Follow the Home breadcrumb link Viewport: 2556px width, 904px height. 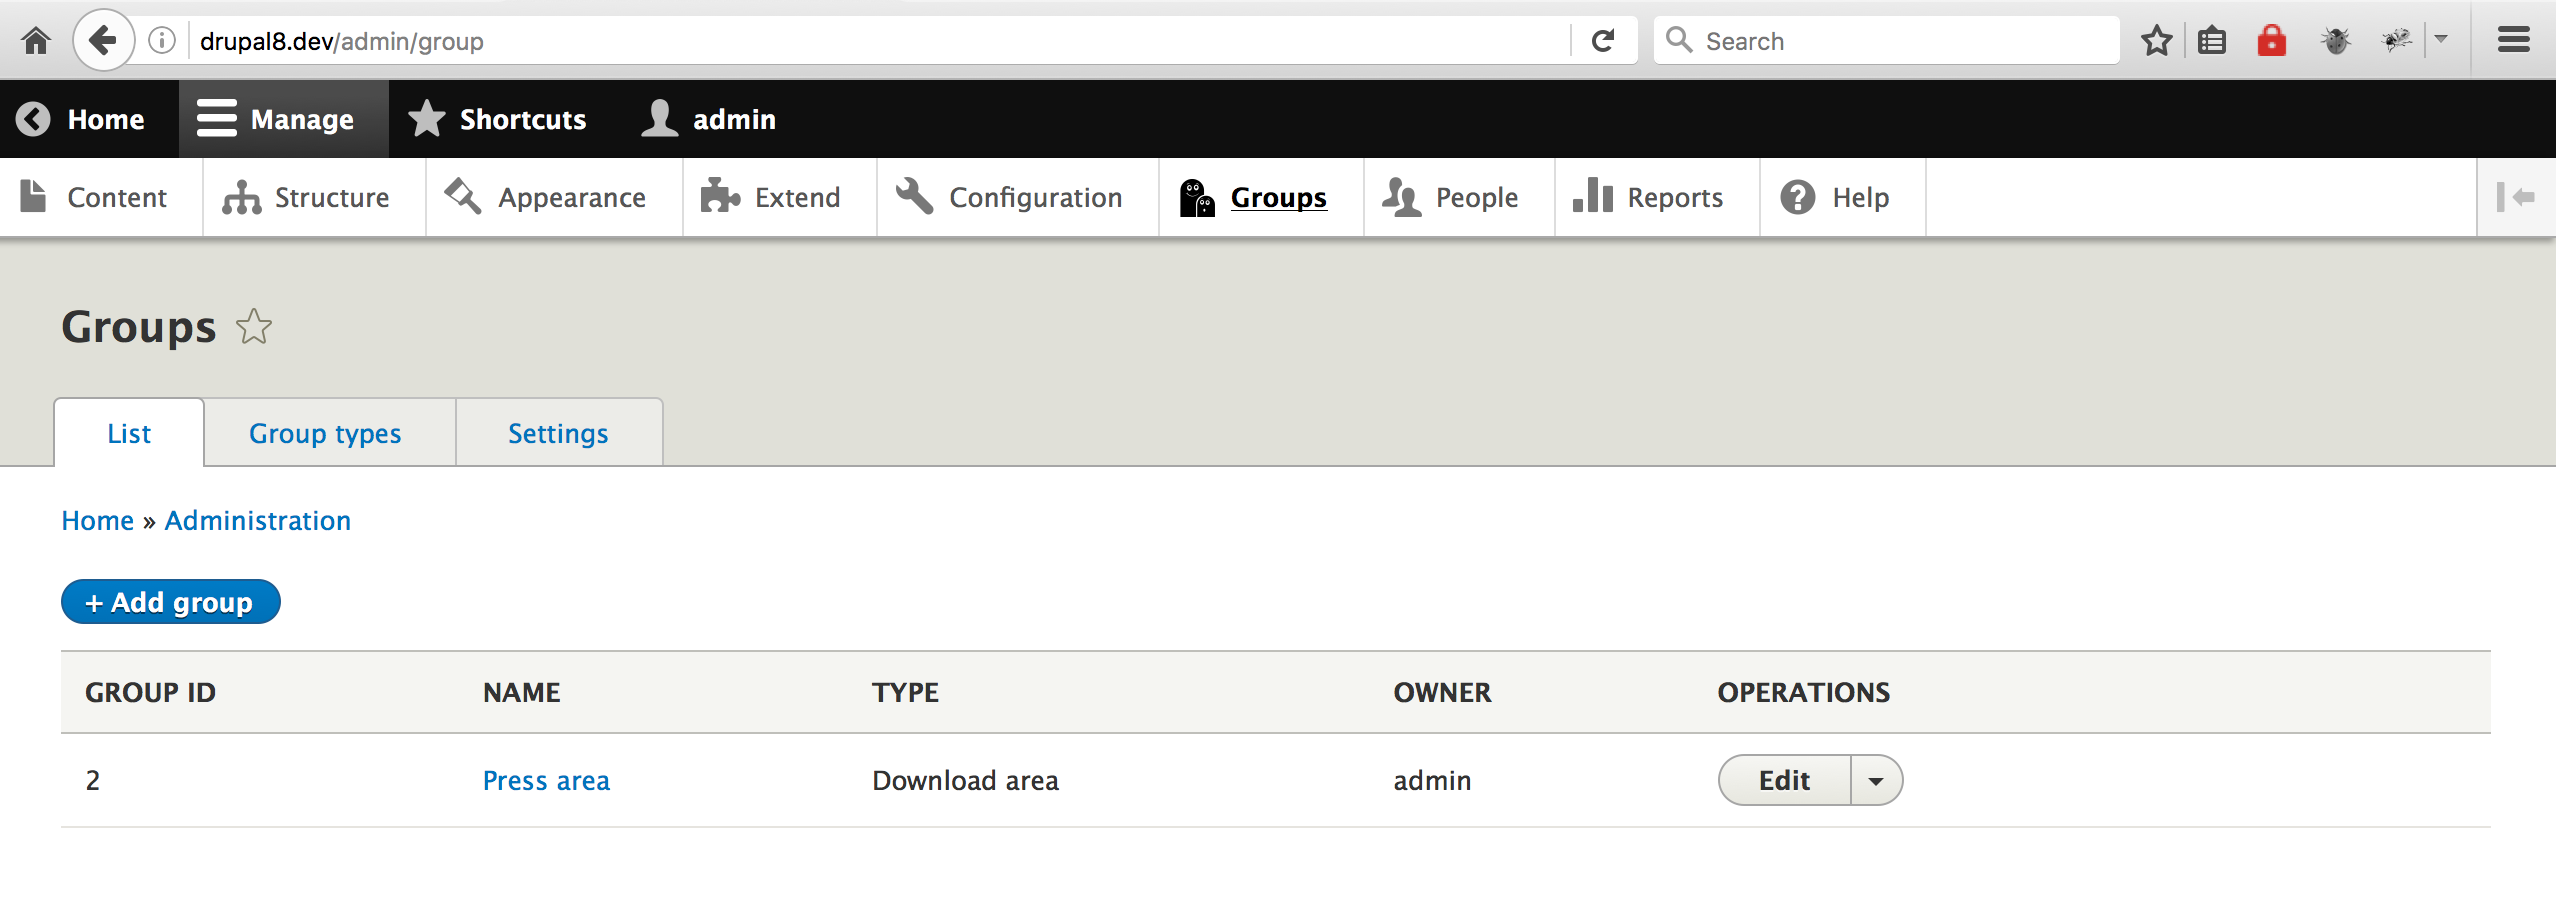(98, 520)
